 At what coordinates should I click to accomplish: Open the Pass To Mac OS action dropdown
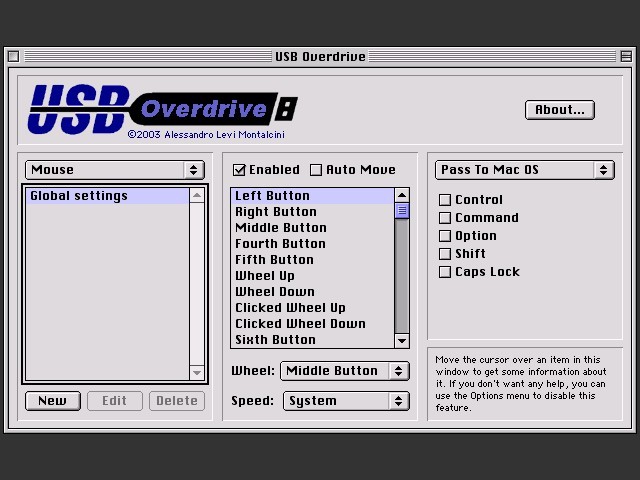(524, 170)
